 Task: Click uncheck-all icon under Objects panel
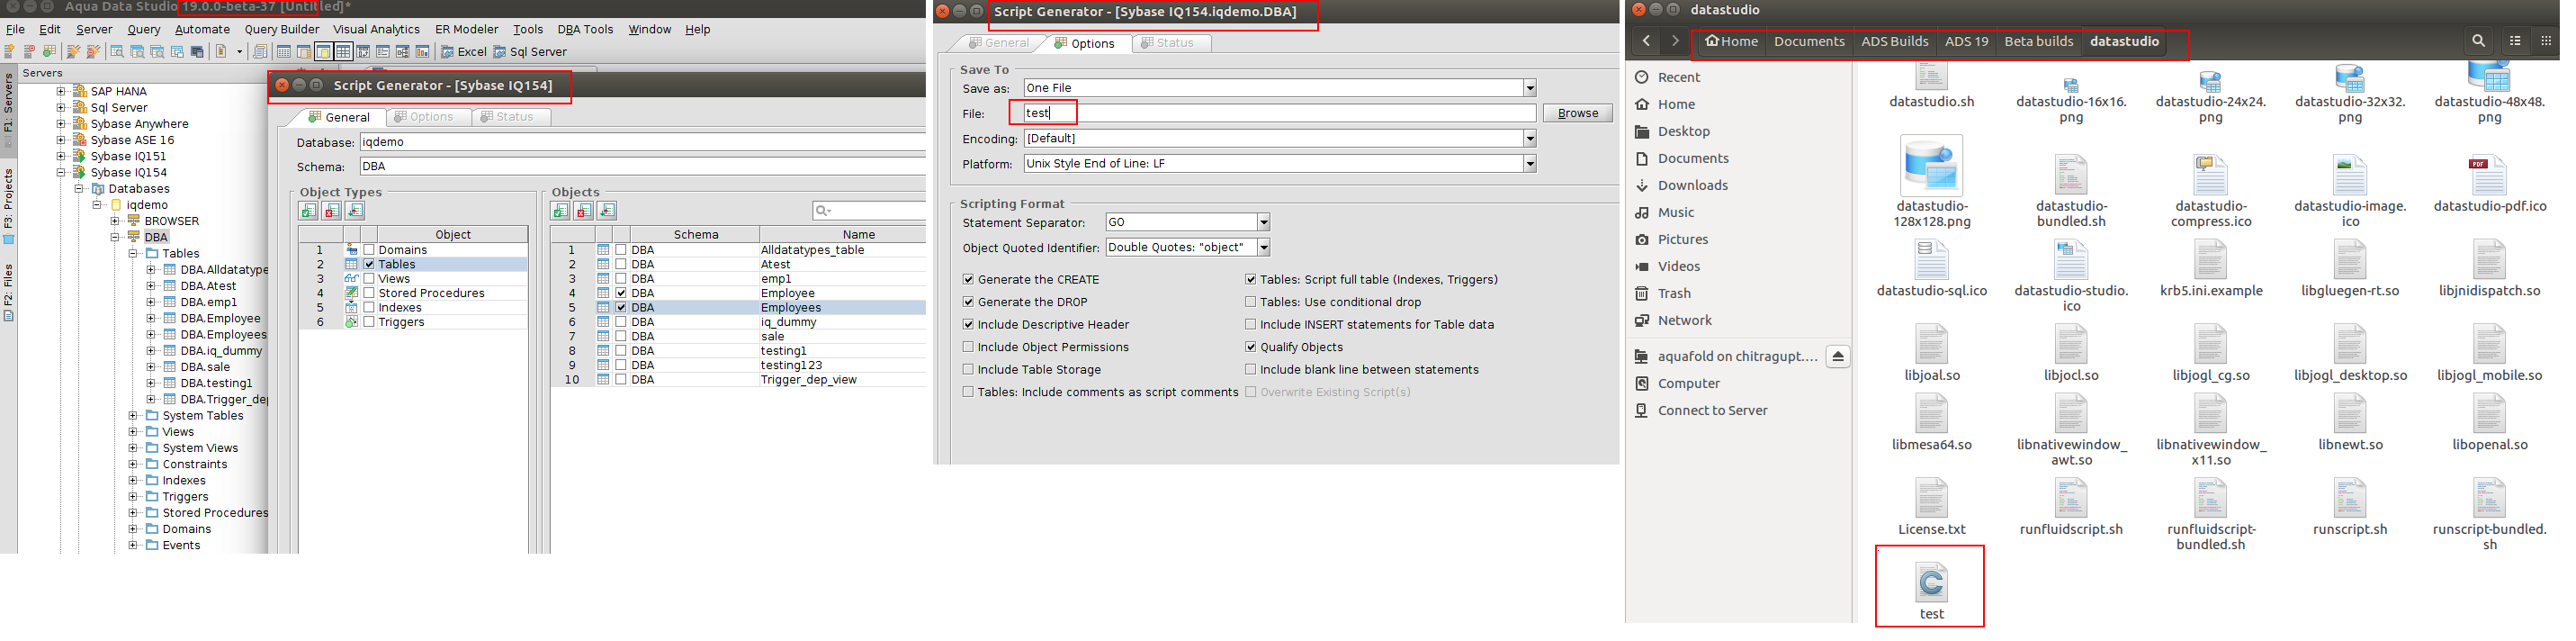point(583,211)
